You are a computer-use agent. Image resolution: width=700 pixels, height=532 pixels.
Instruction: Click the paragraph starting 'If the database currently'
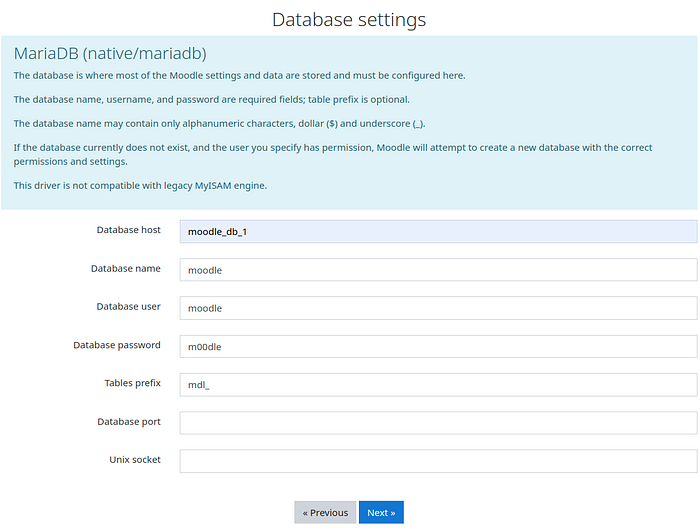333,154
